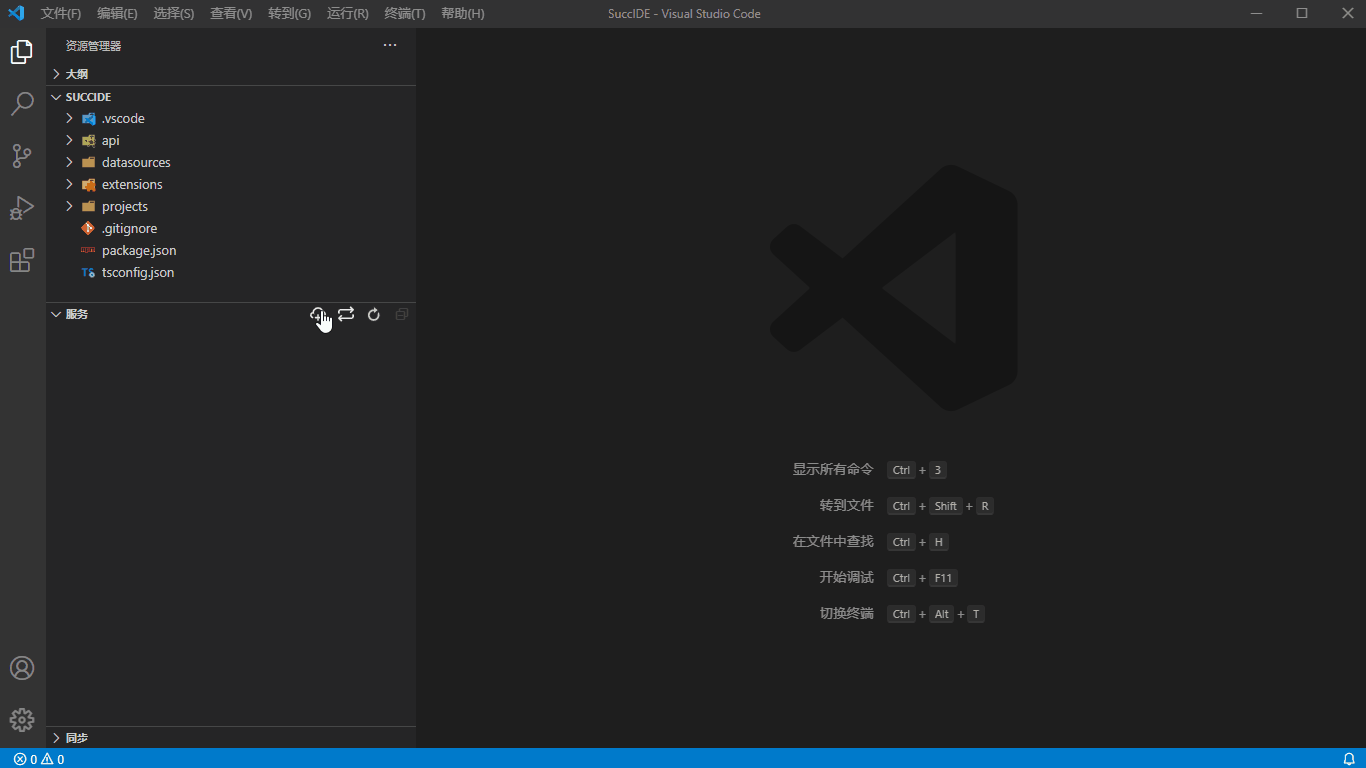Click the F11 key label
1366x768 pixels.
tap(943, 578)
